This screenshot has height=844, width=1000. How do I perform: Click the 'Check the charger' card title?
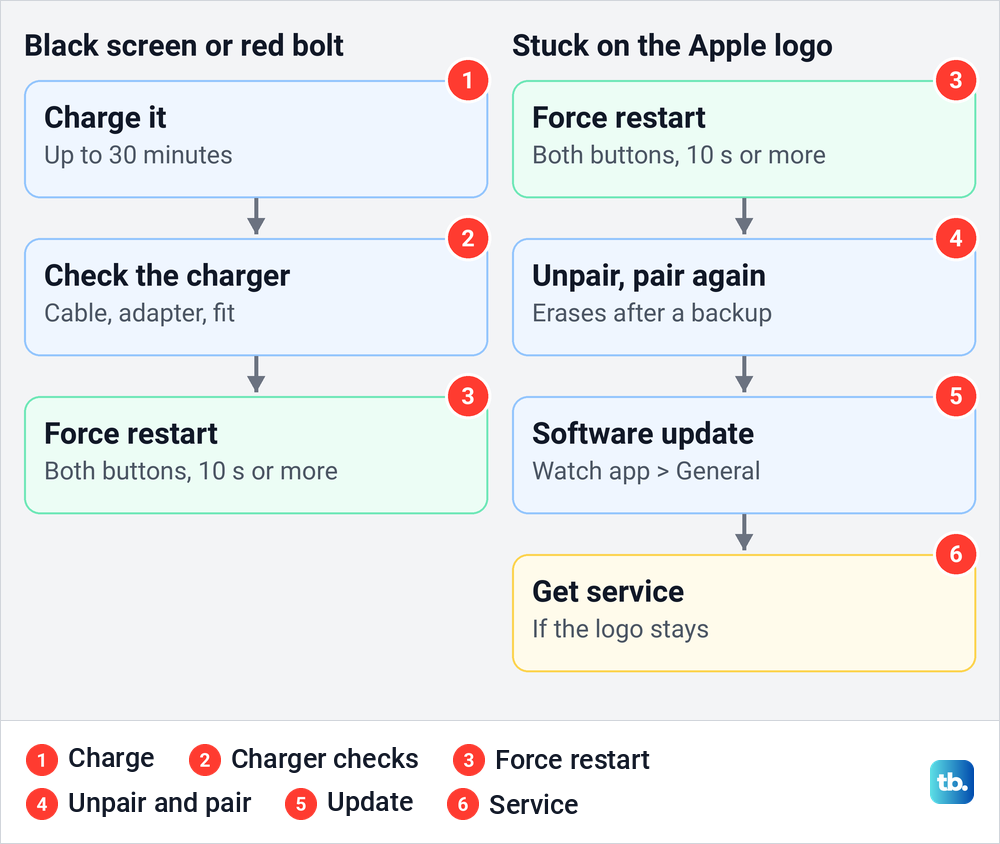coord(167,276)
